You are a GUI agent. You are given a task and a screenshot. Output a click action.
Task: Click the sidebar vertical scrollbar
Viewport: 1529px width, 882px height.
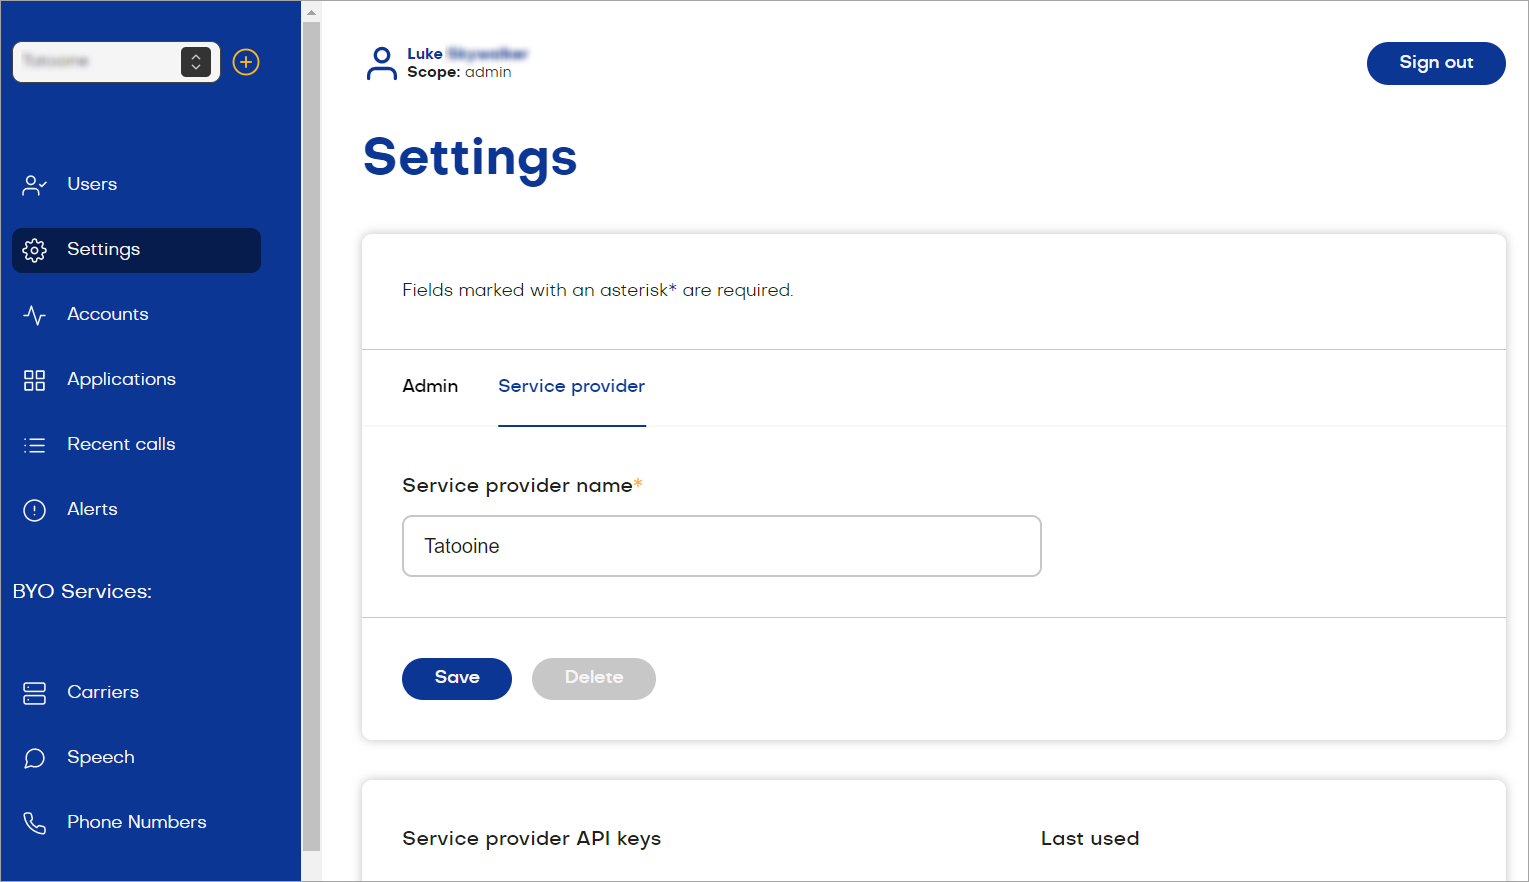coord(311,435)
